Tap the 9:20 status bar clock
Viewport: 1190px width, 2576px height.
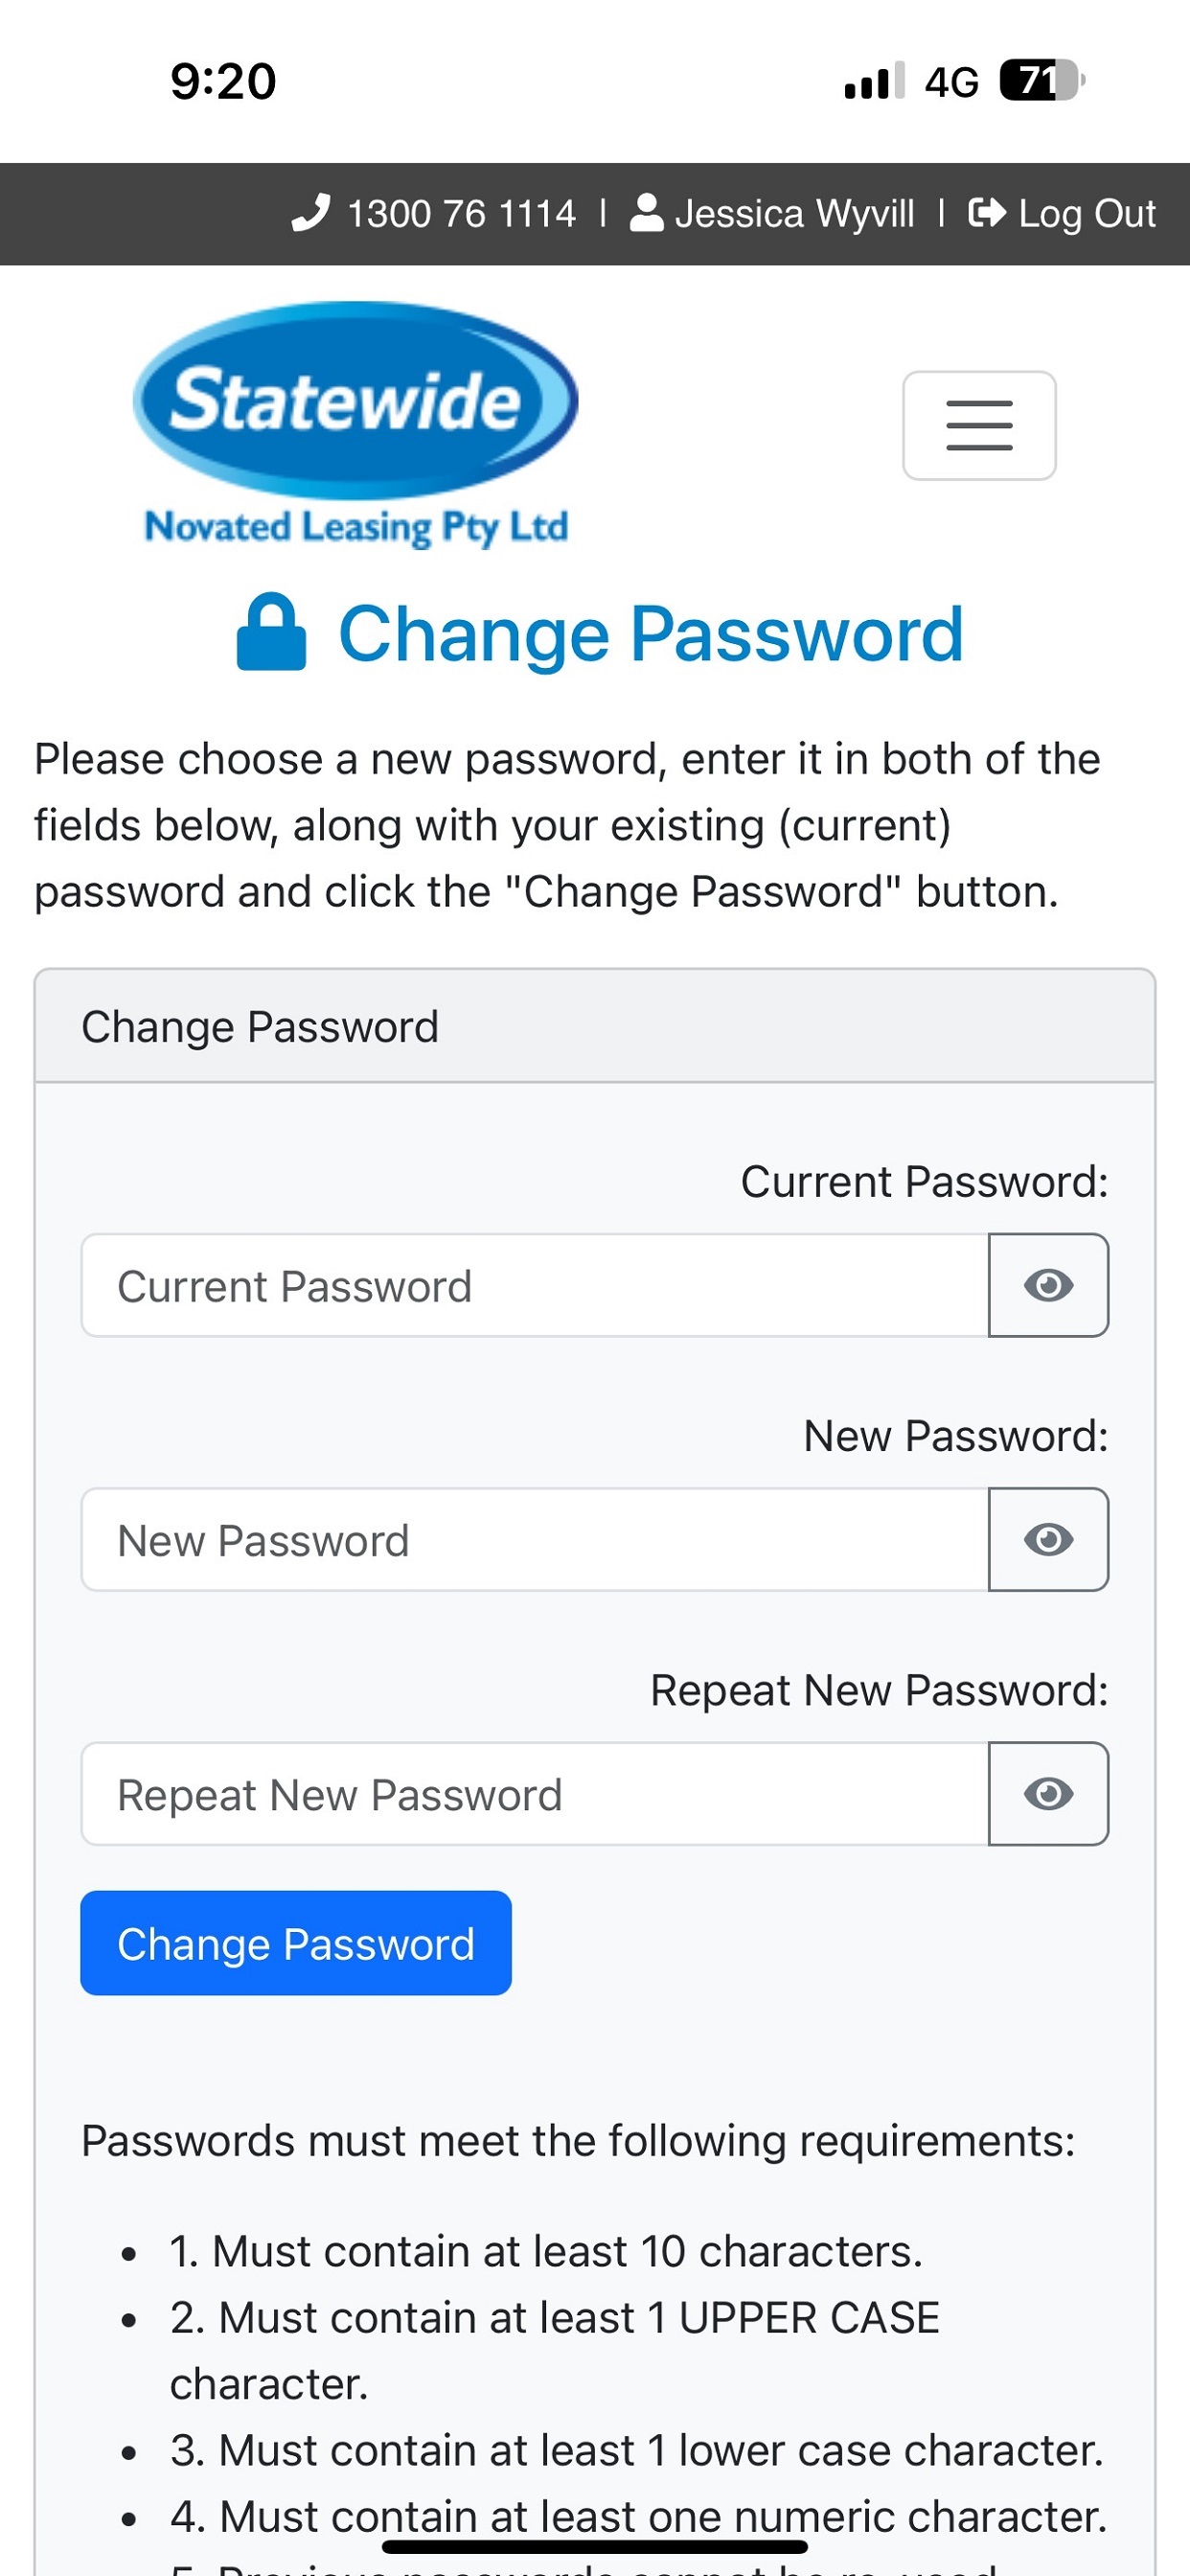coord(223,81)
